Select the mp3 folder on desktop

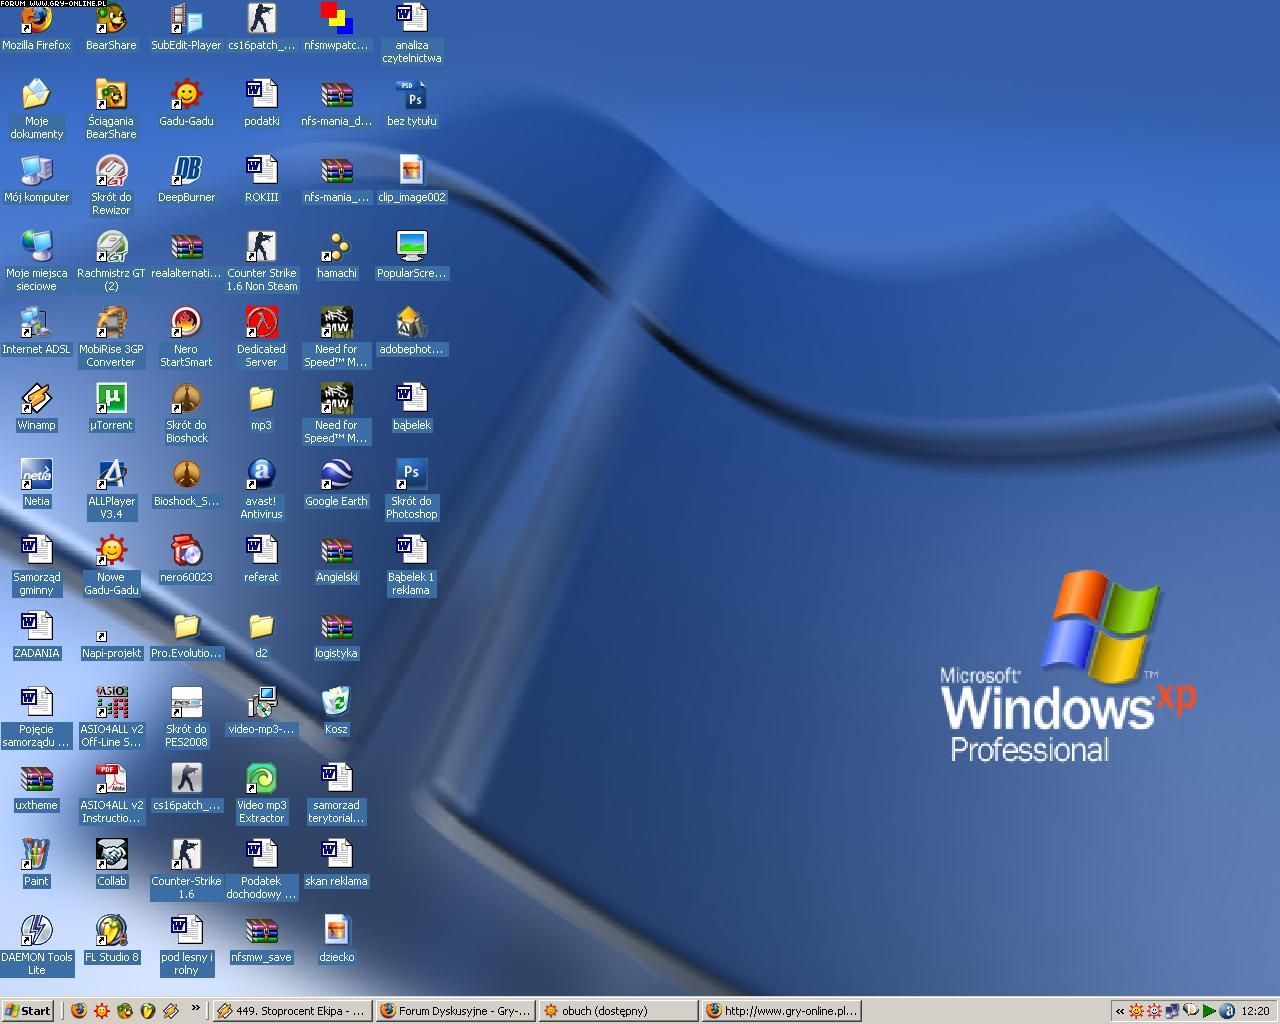coord(261,407)
